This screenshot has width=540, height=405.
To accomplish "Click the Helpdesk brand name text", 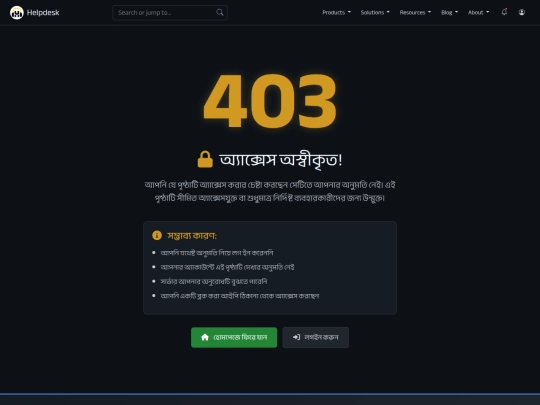I will pos(43,13).
